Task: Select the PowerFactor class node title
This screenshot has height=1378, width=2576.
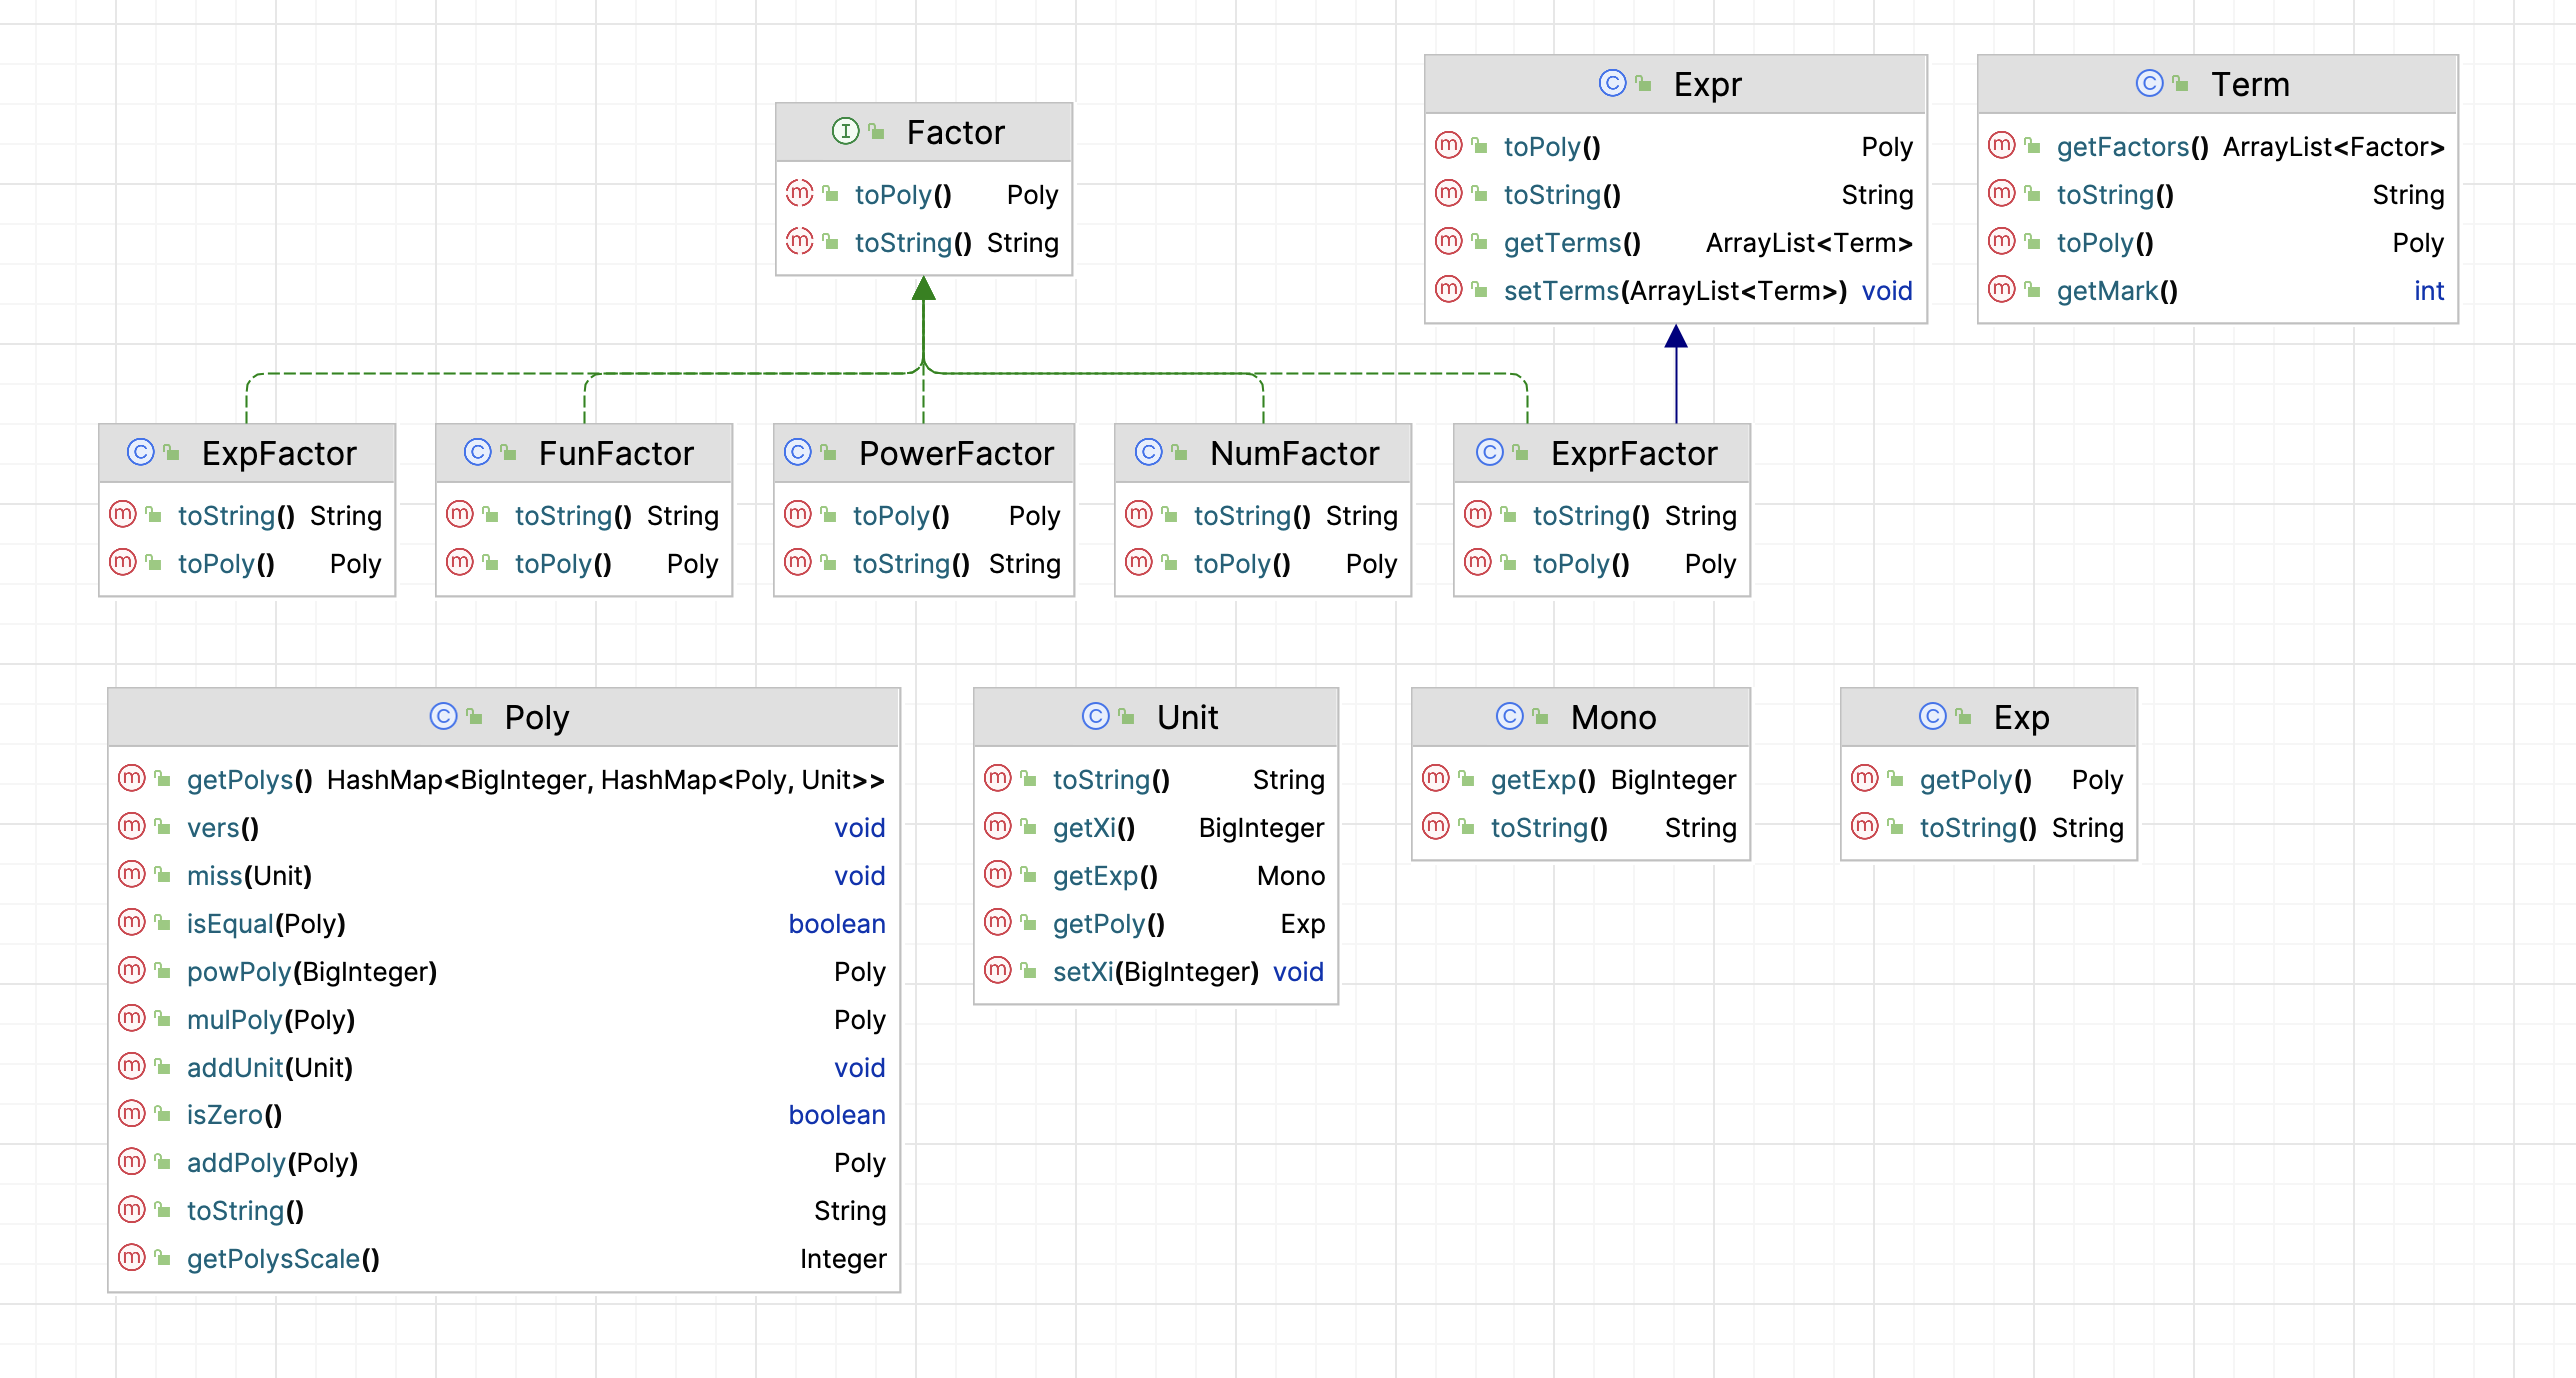Action: point(923,453)
